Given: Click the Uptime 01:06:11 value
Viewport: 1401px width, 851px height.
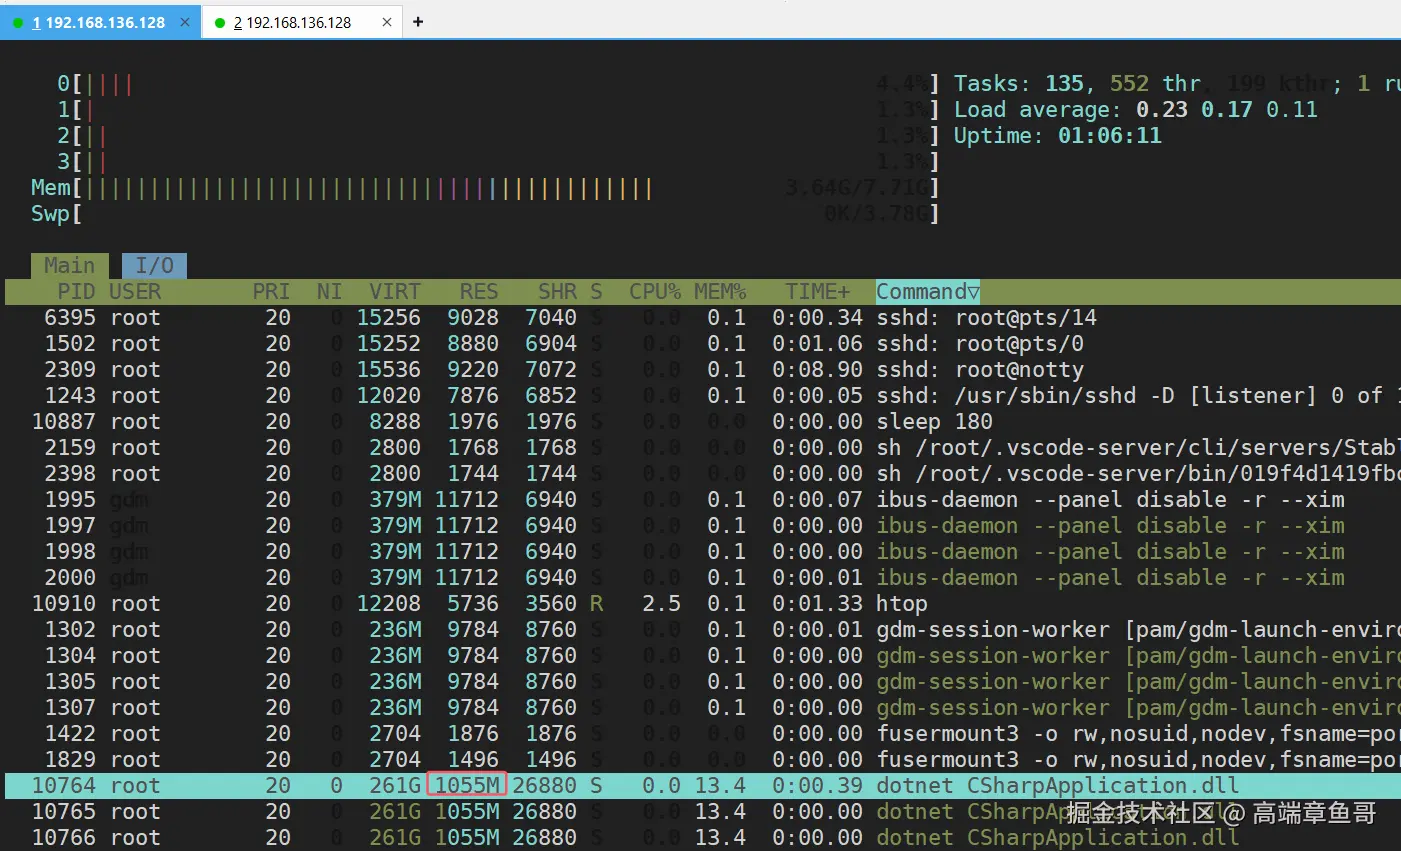Looking at the screenshot, I should tap(1110, 136).
